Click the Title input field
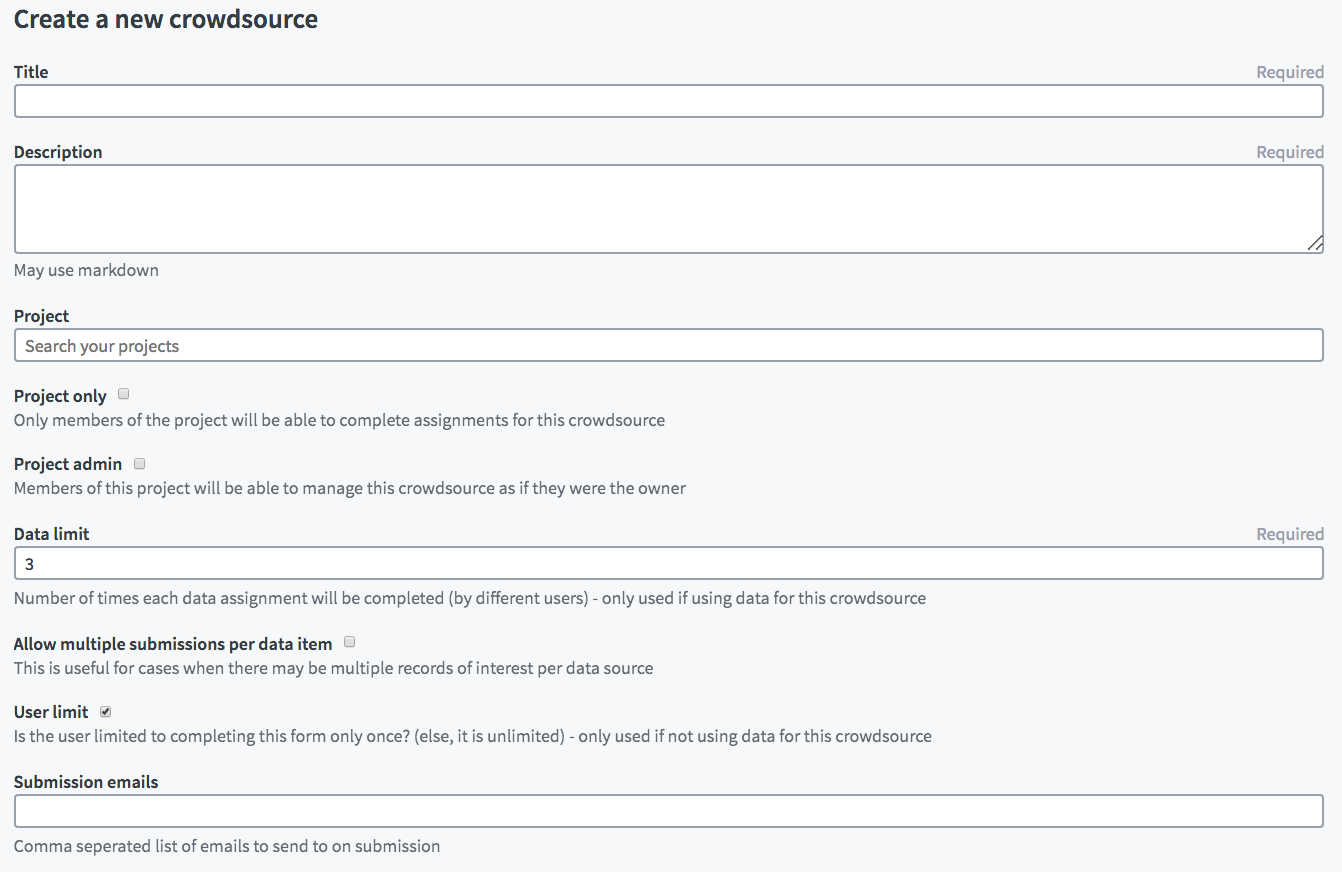This screenshot has width=1342, height=872. coord(668,101)
